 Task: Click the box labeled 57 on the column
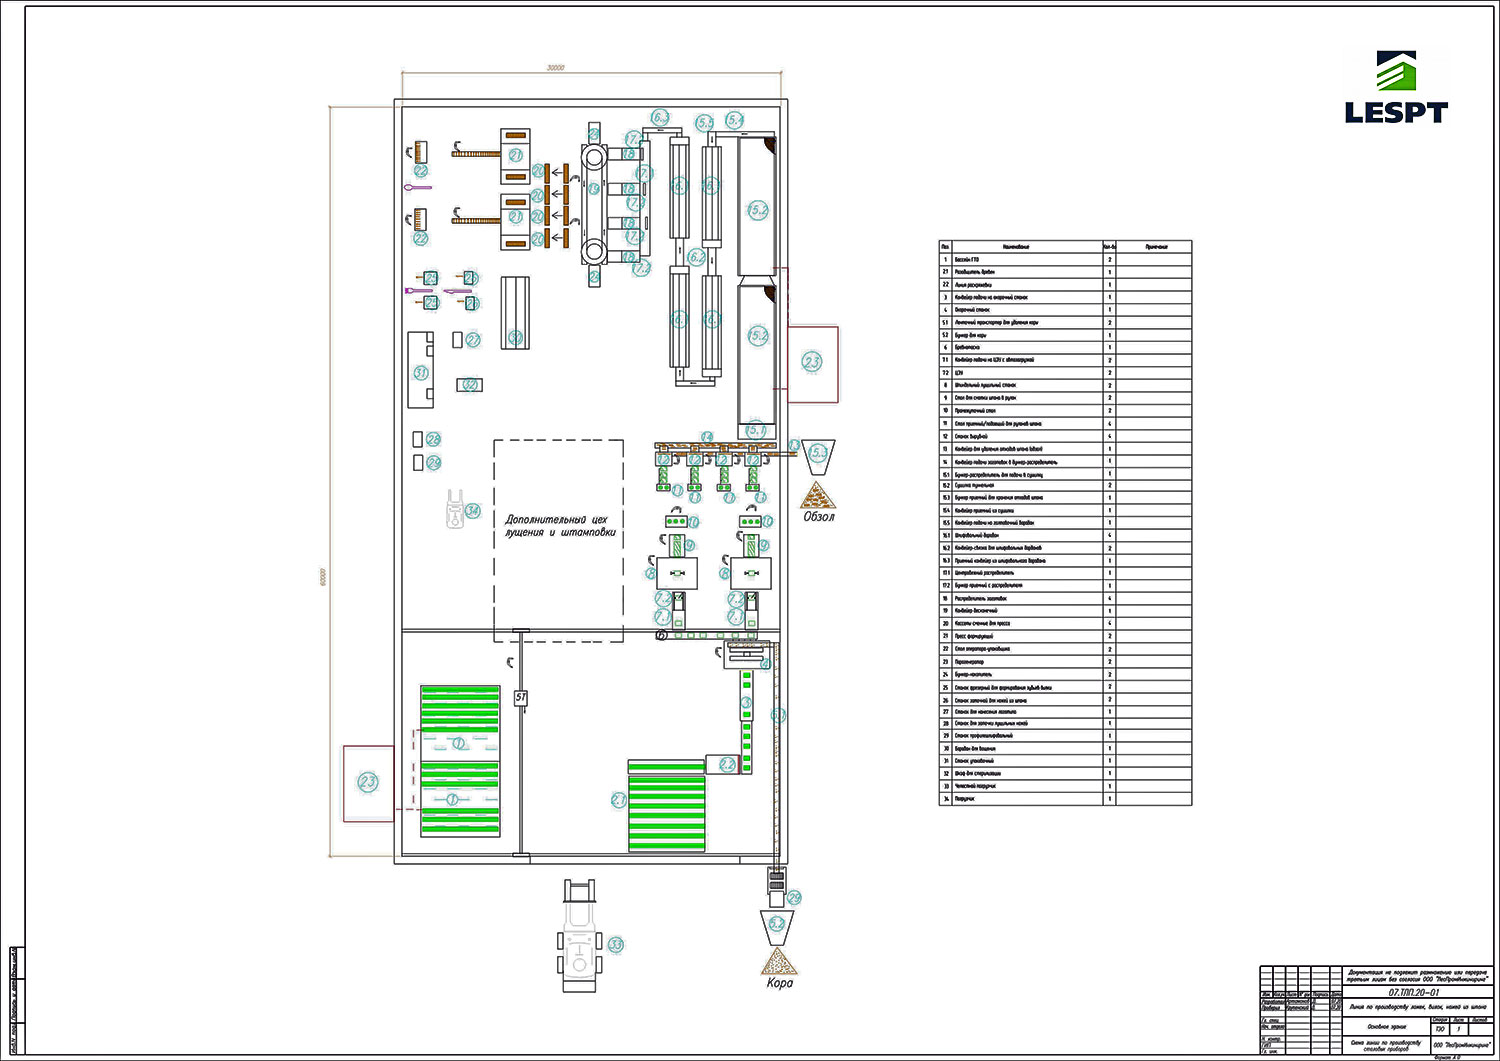pyautogui.click(x=520, y=697)
